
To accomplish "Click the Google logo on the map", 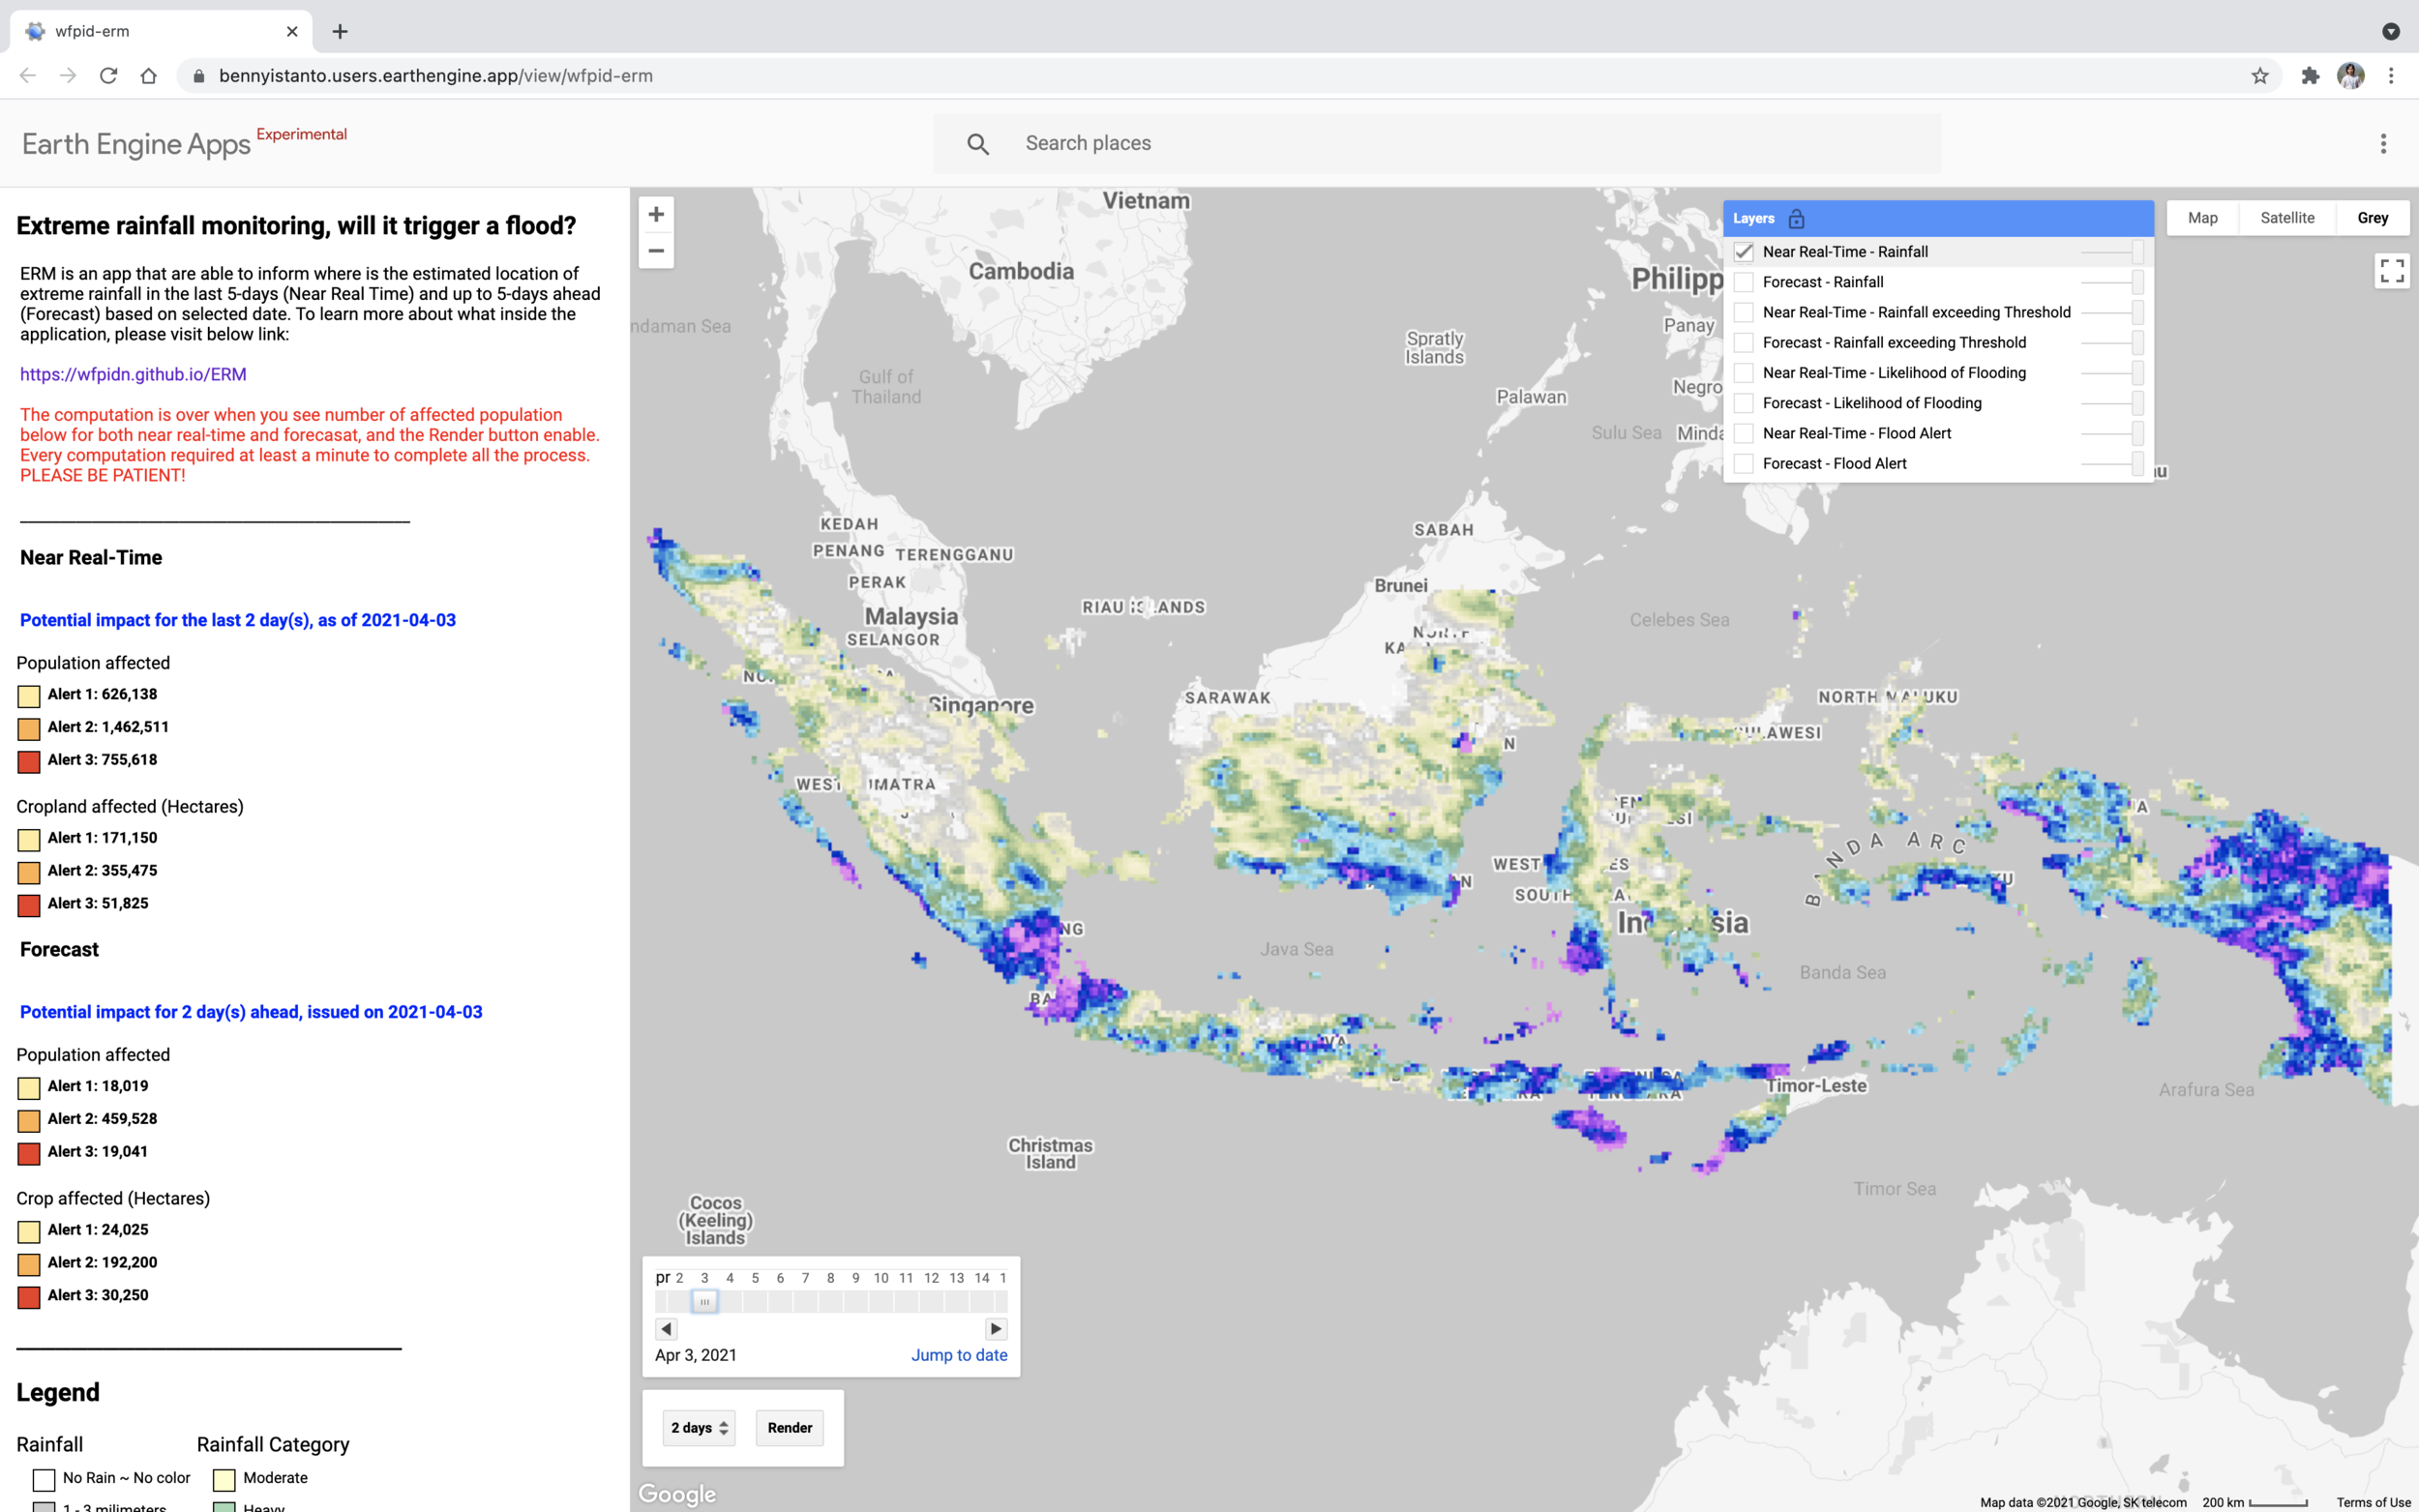I will point(677,1494).
